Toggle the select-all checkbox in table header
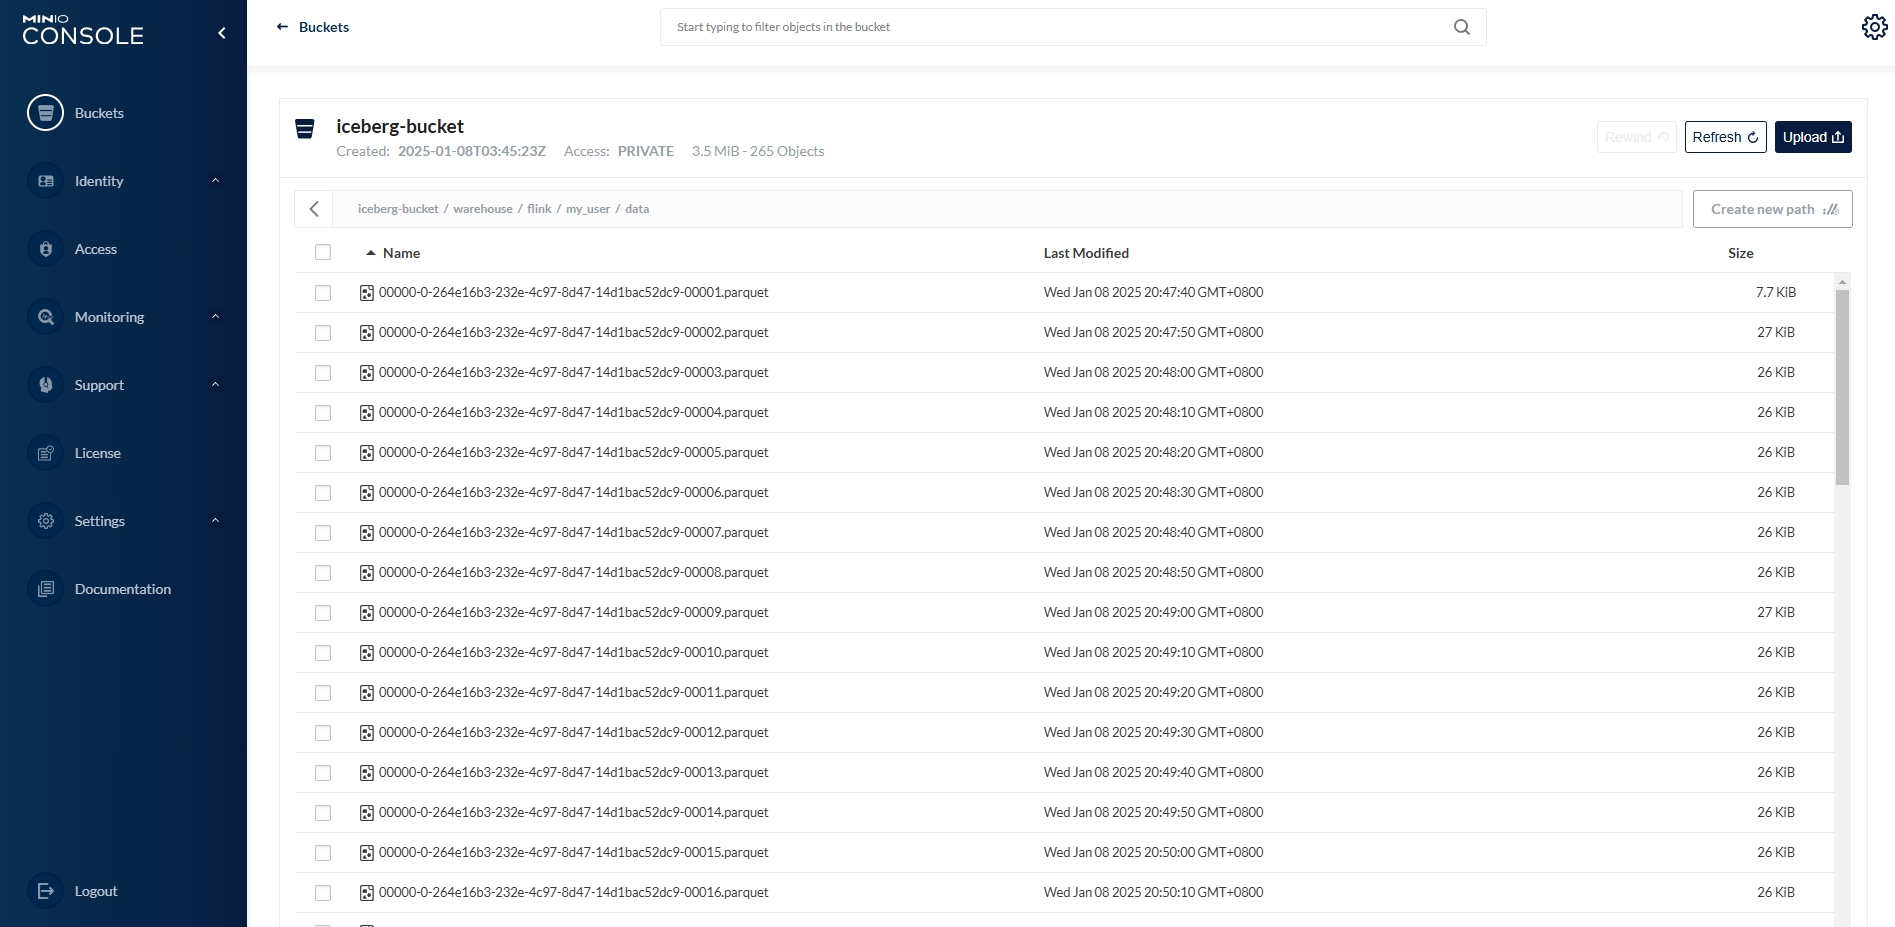The height and width of the screenshot is (927, 1895). point(323,253)
